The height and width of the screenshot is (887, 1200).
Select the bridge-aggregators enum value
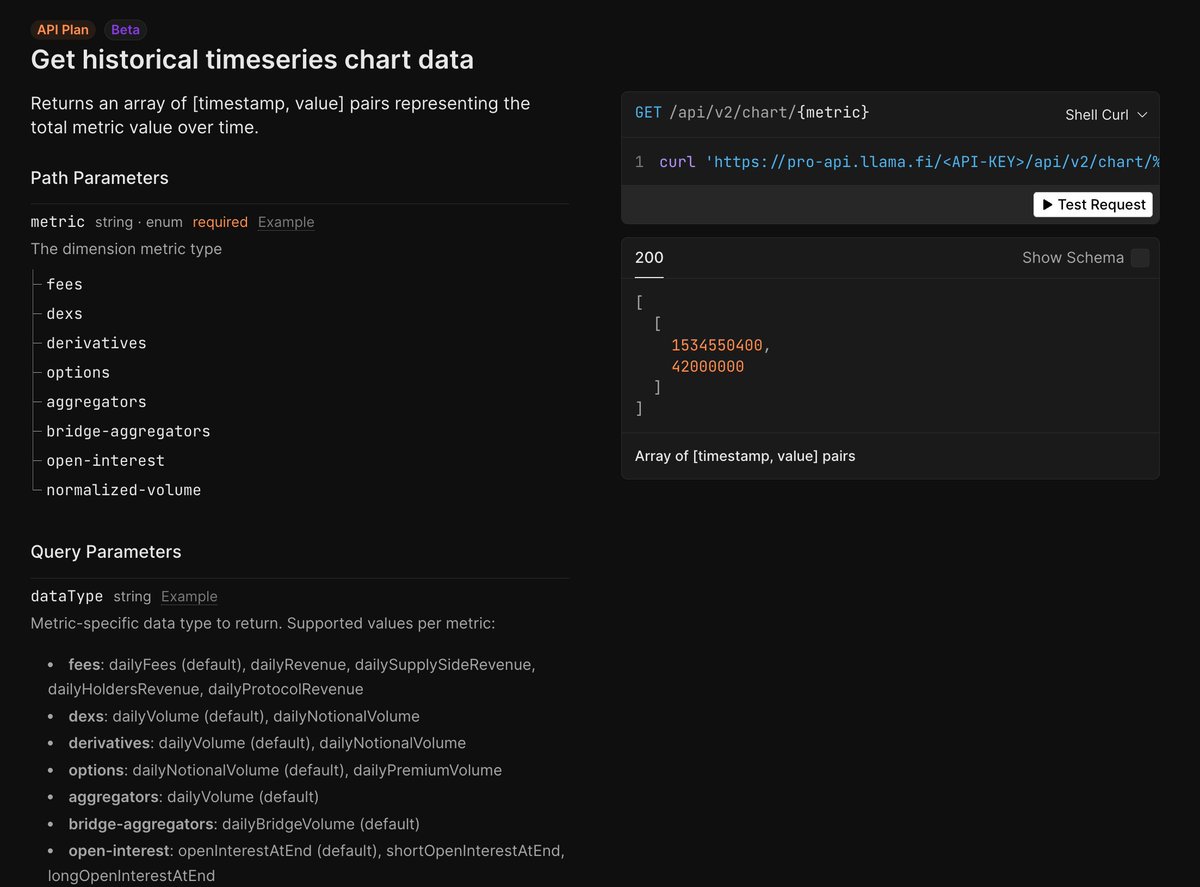coord(128,431)
